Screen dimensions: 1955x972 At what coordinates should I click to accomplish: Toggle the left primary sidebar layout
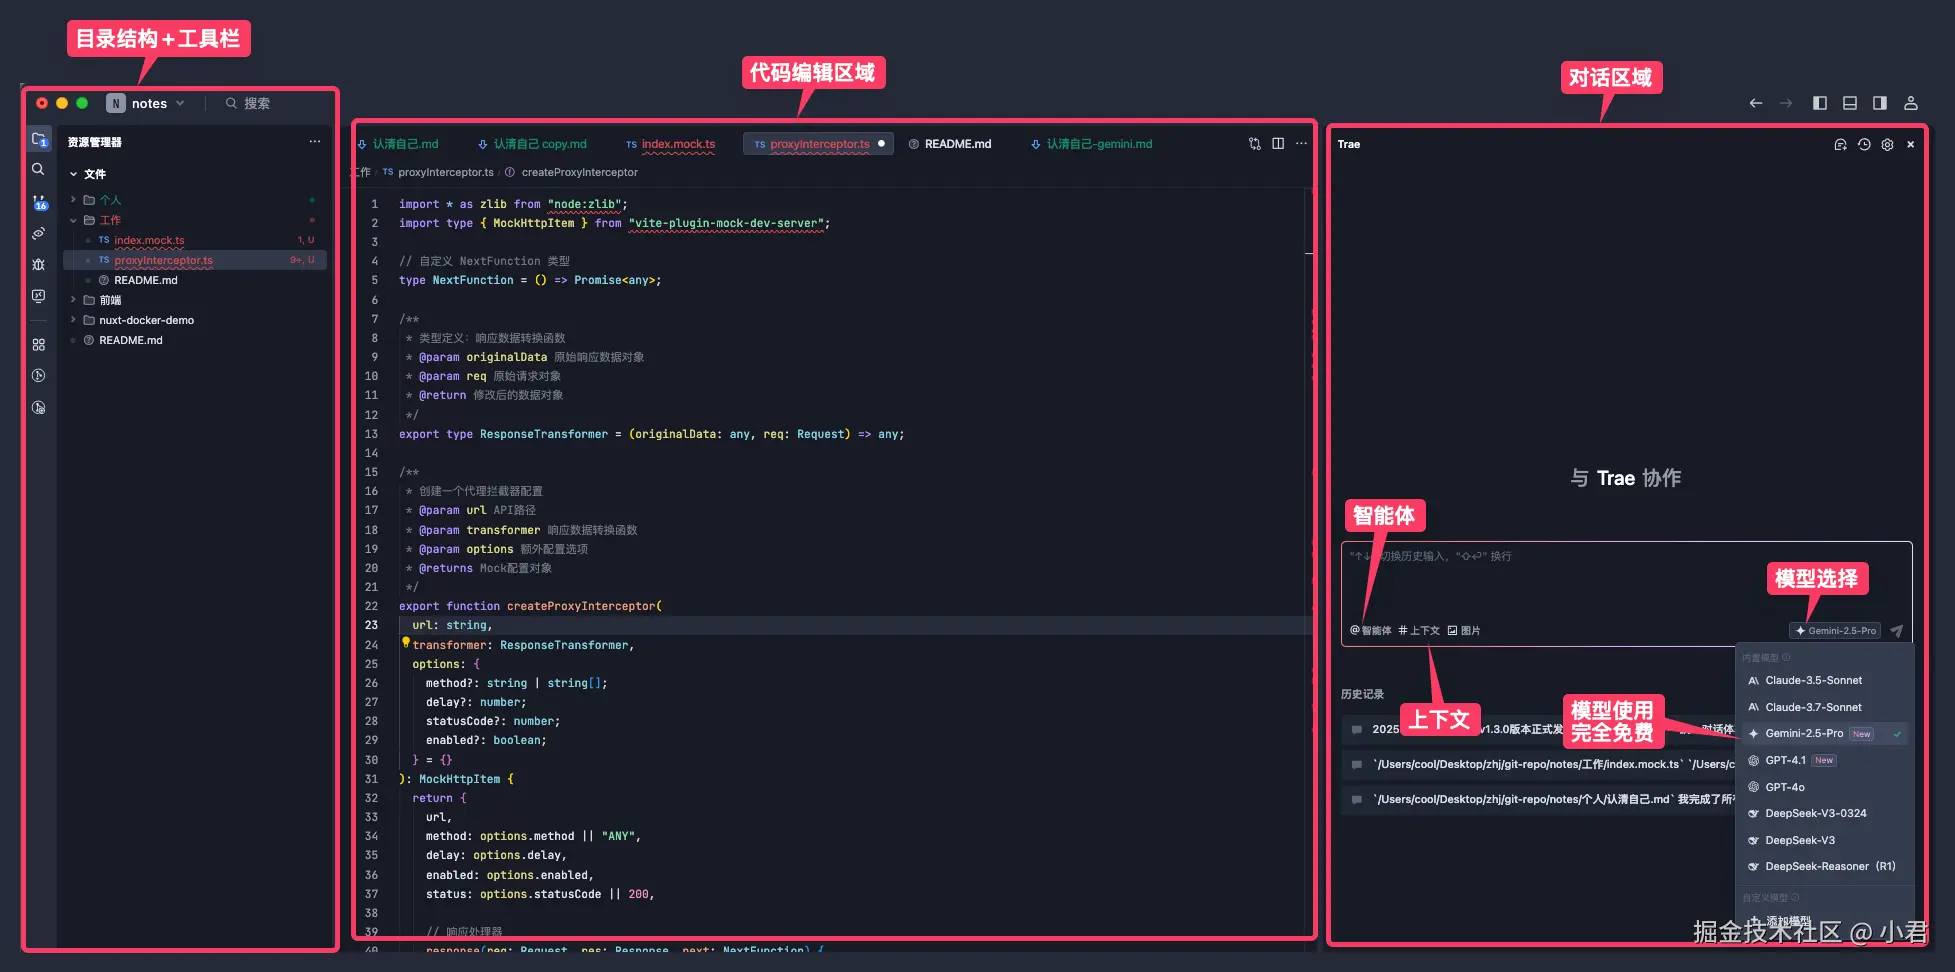pyautogui.click(x=1820, y=103)
